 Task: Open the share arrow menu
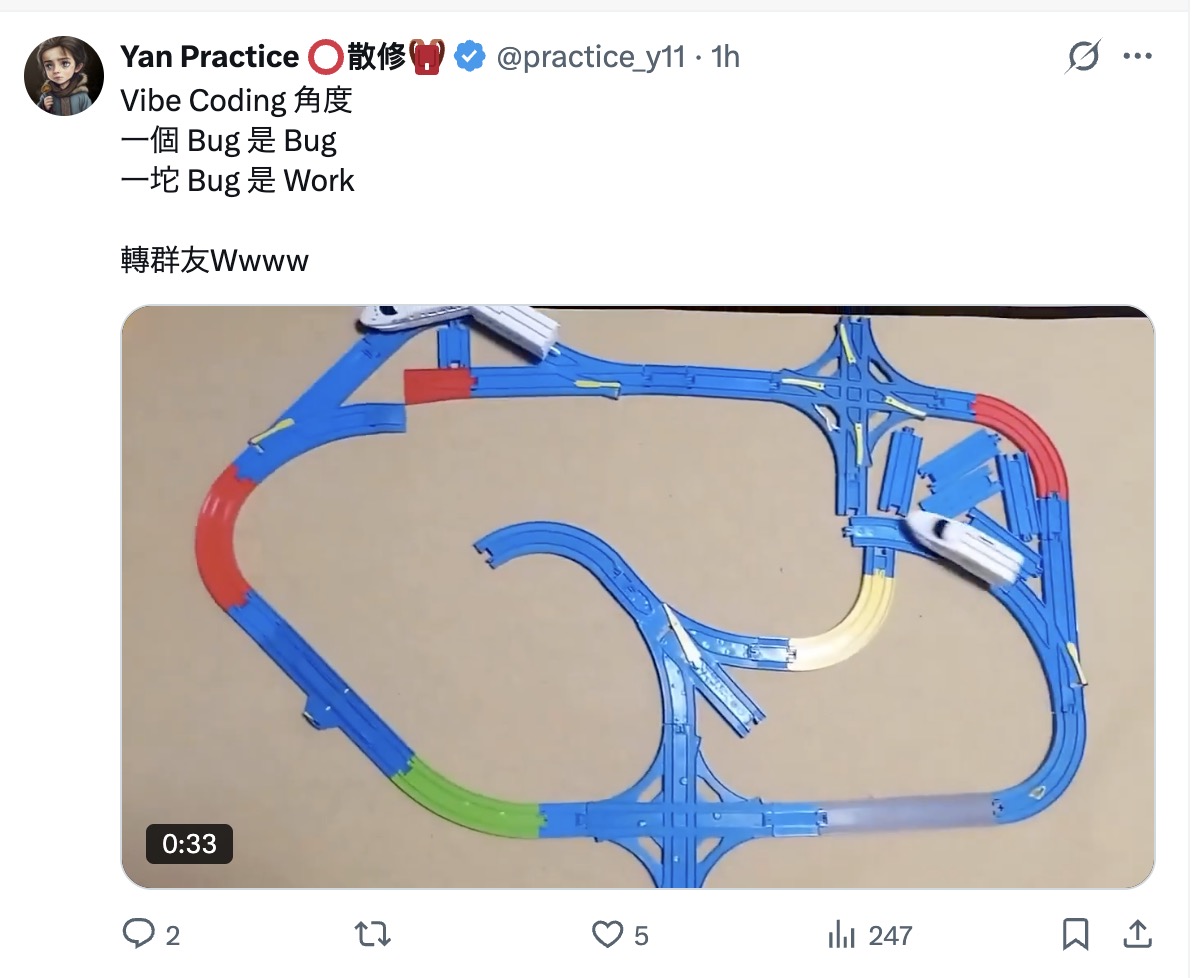tap(1137, 934)
